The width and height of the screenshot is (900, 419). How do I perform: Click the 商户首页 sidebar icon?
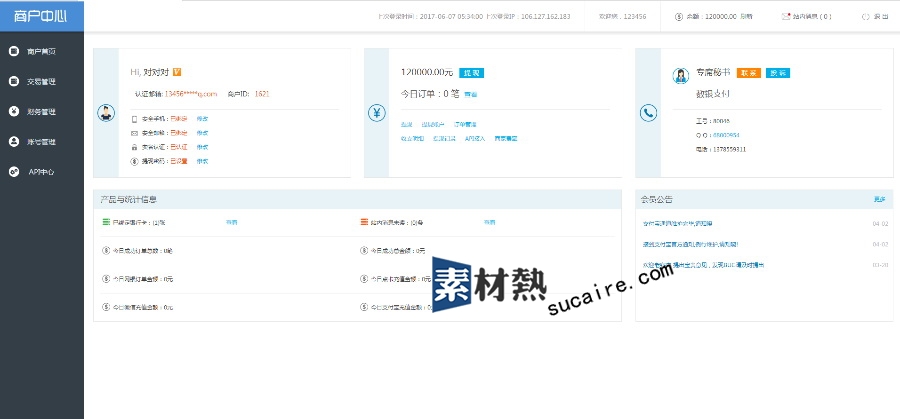(14, 50)
